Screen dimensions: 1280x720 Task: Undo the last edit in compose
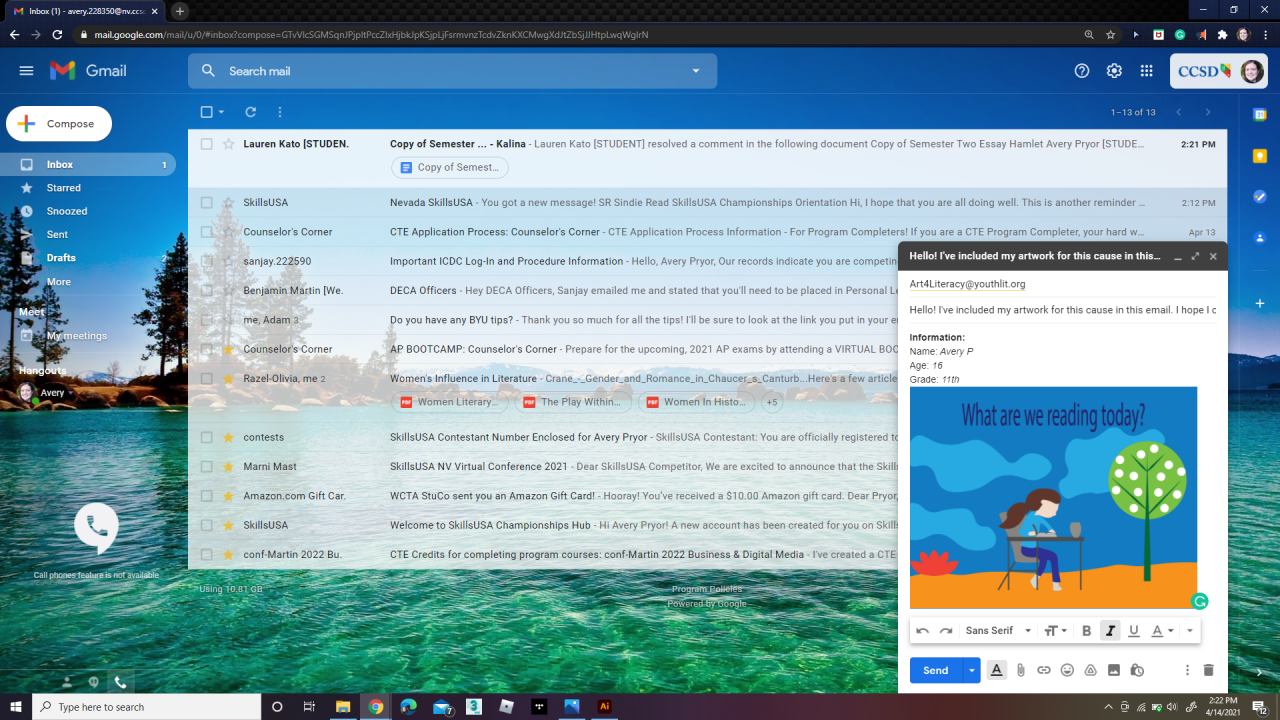click(922, 631)
